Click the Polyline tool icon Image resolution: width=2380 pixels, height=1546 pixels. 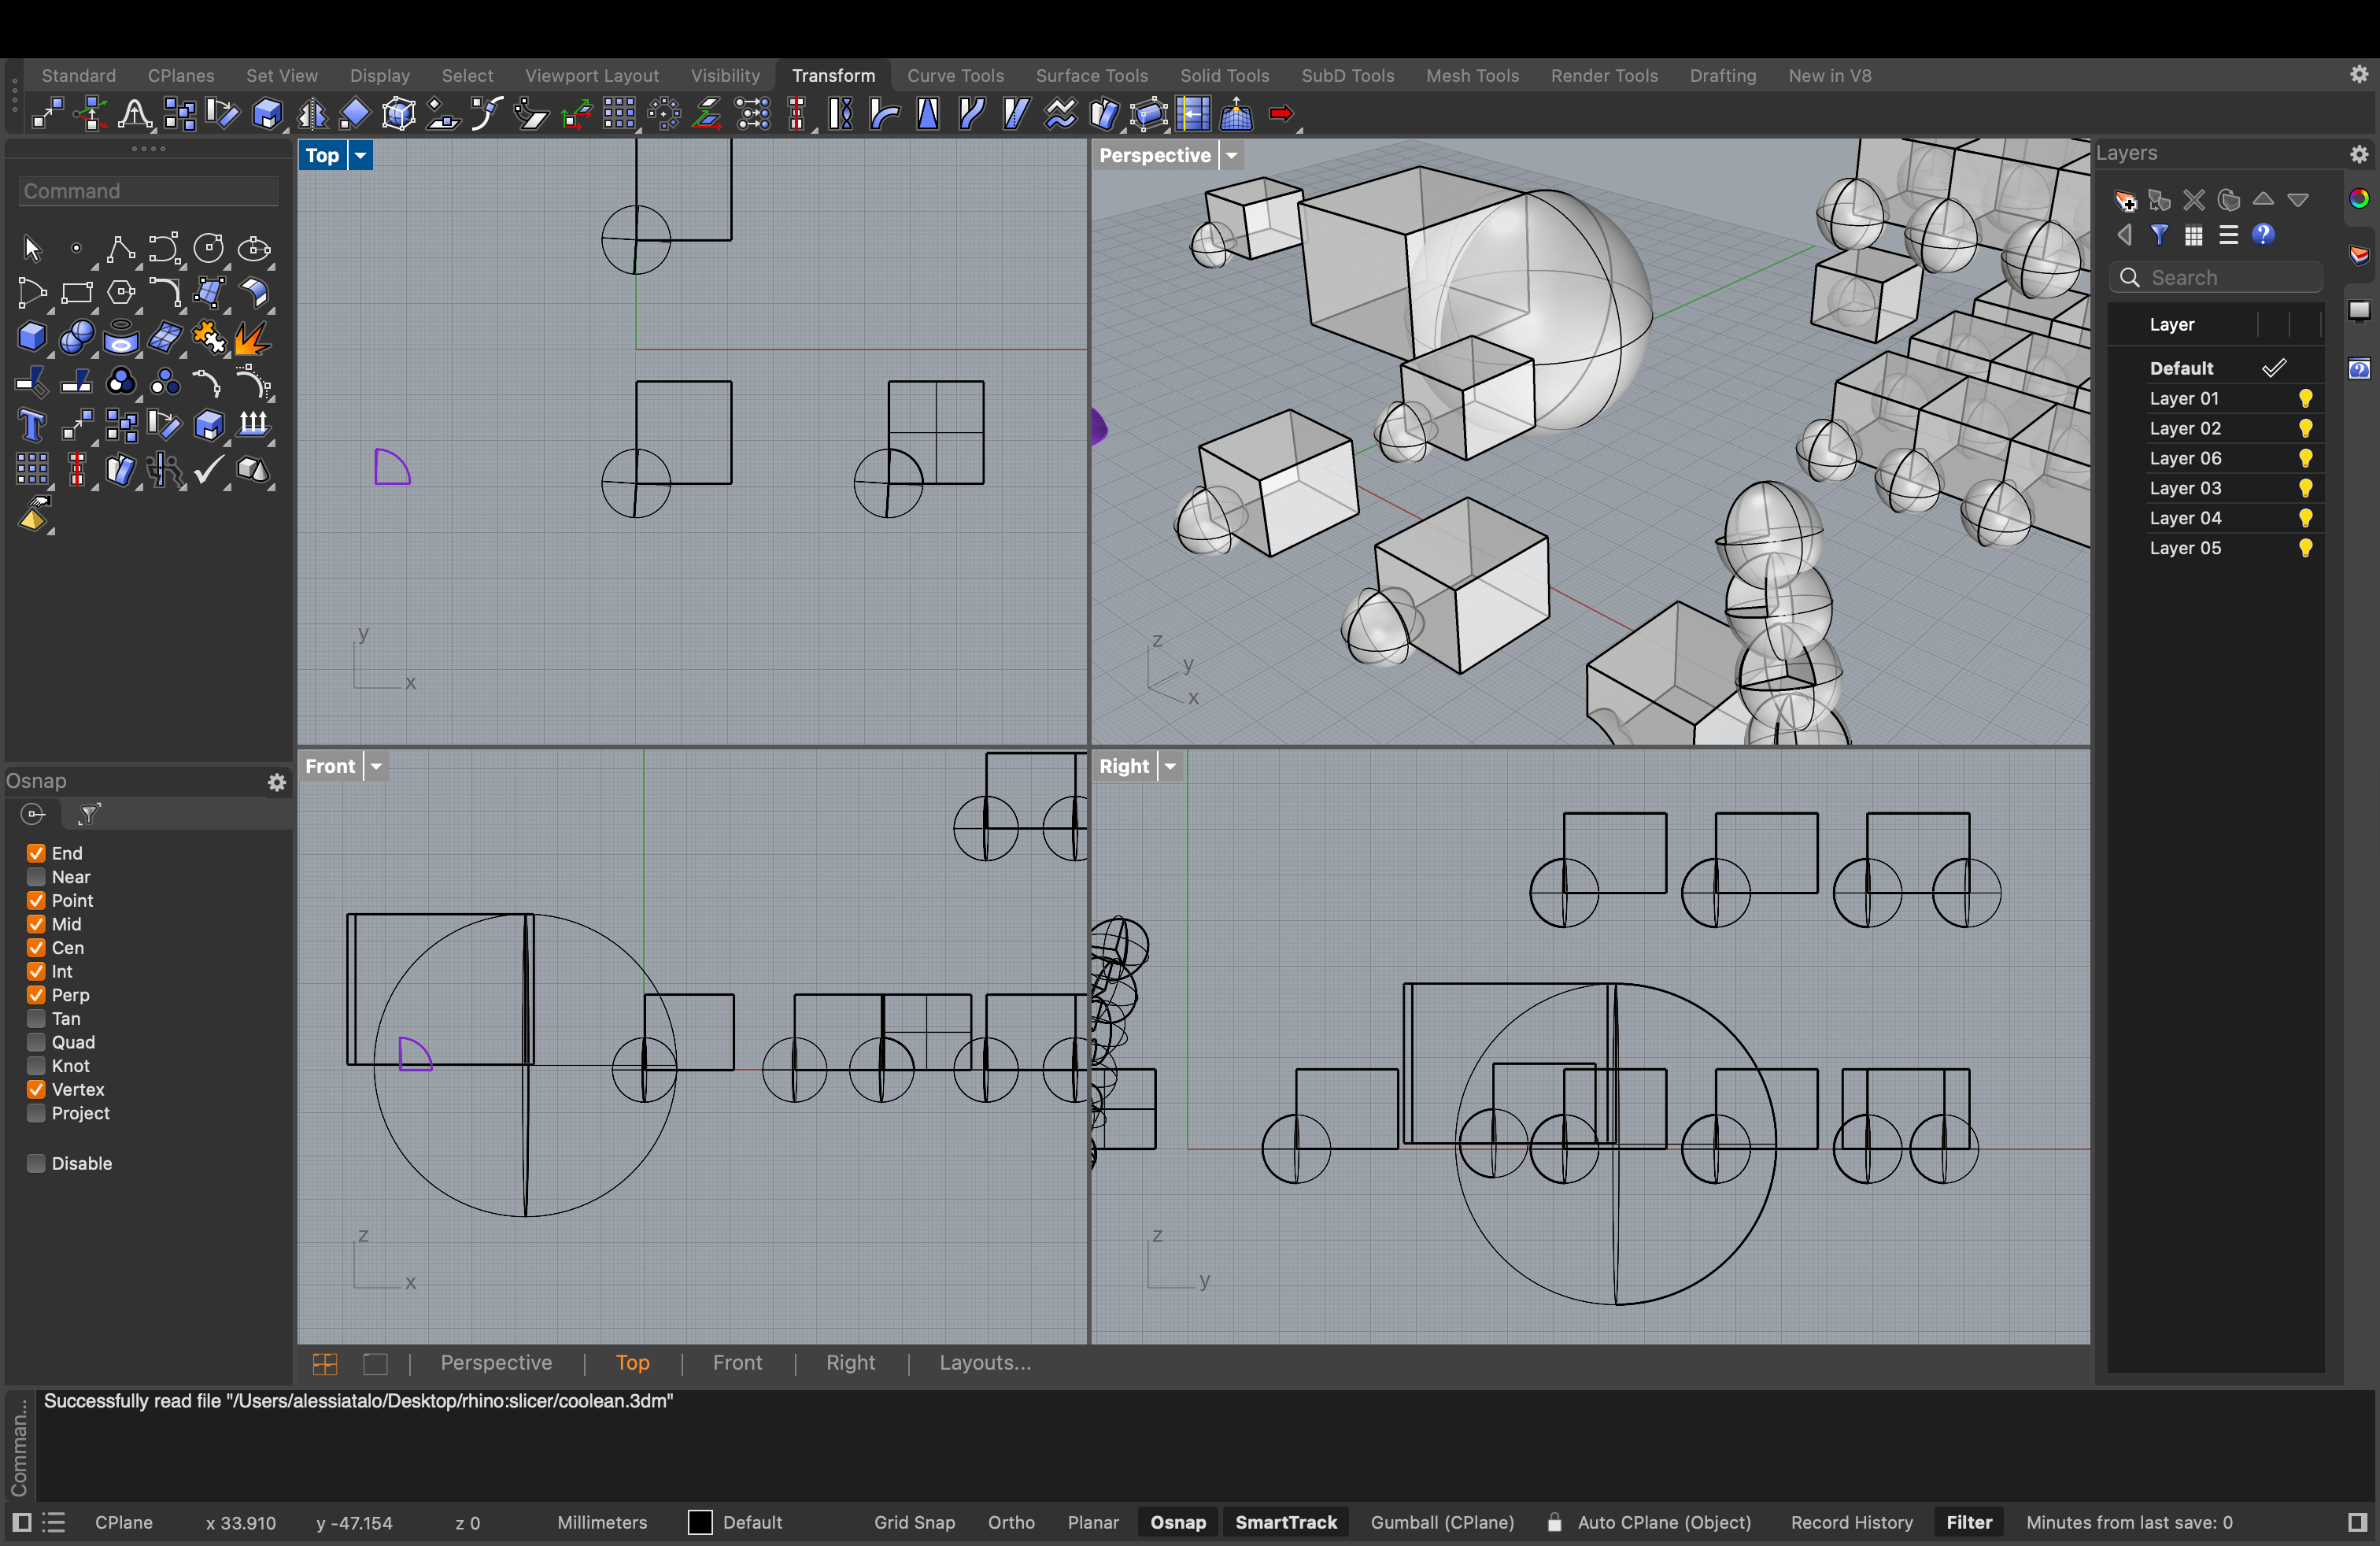[x=120, y=248]
